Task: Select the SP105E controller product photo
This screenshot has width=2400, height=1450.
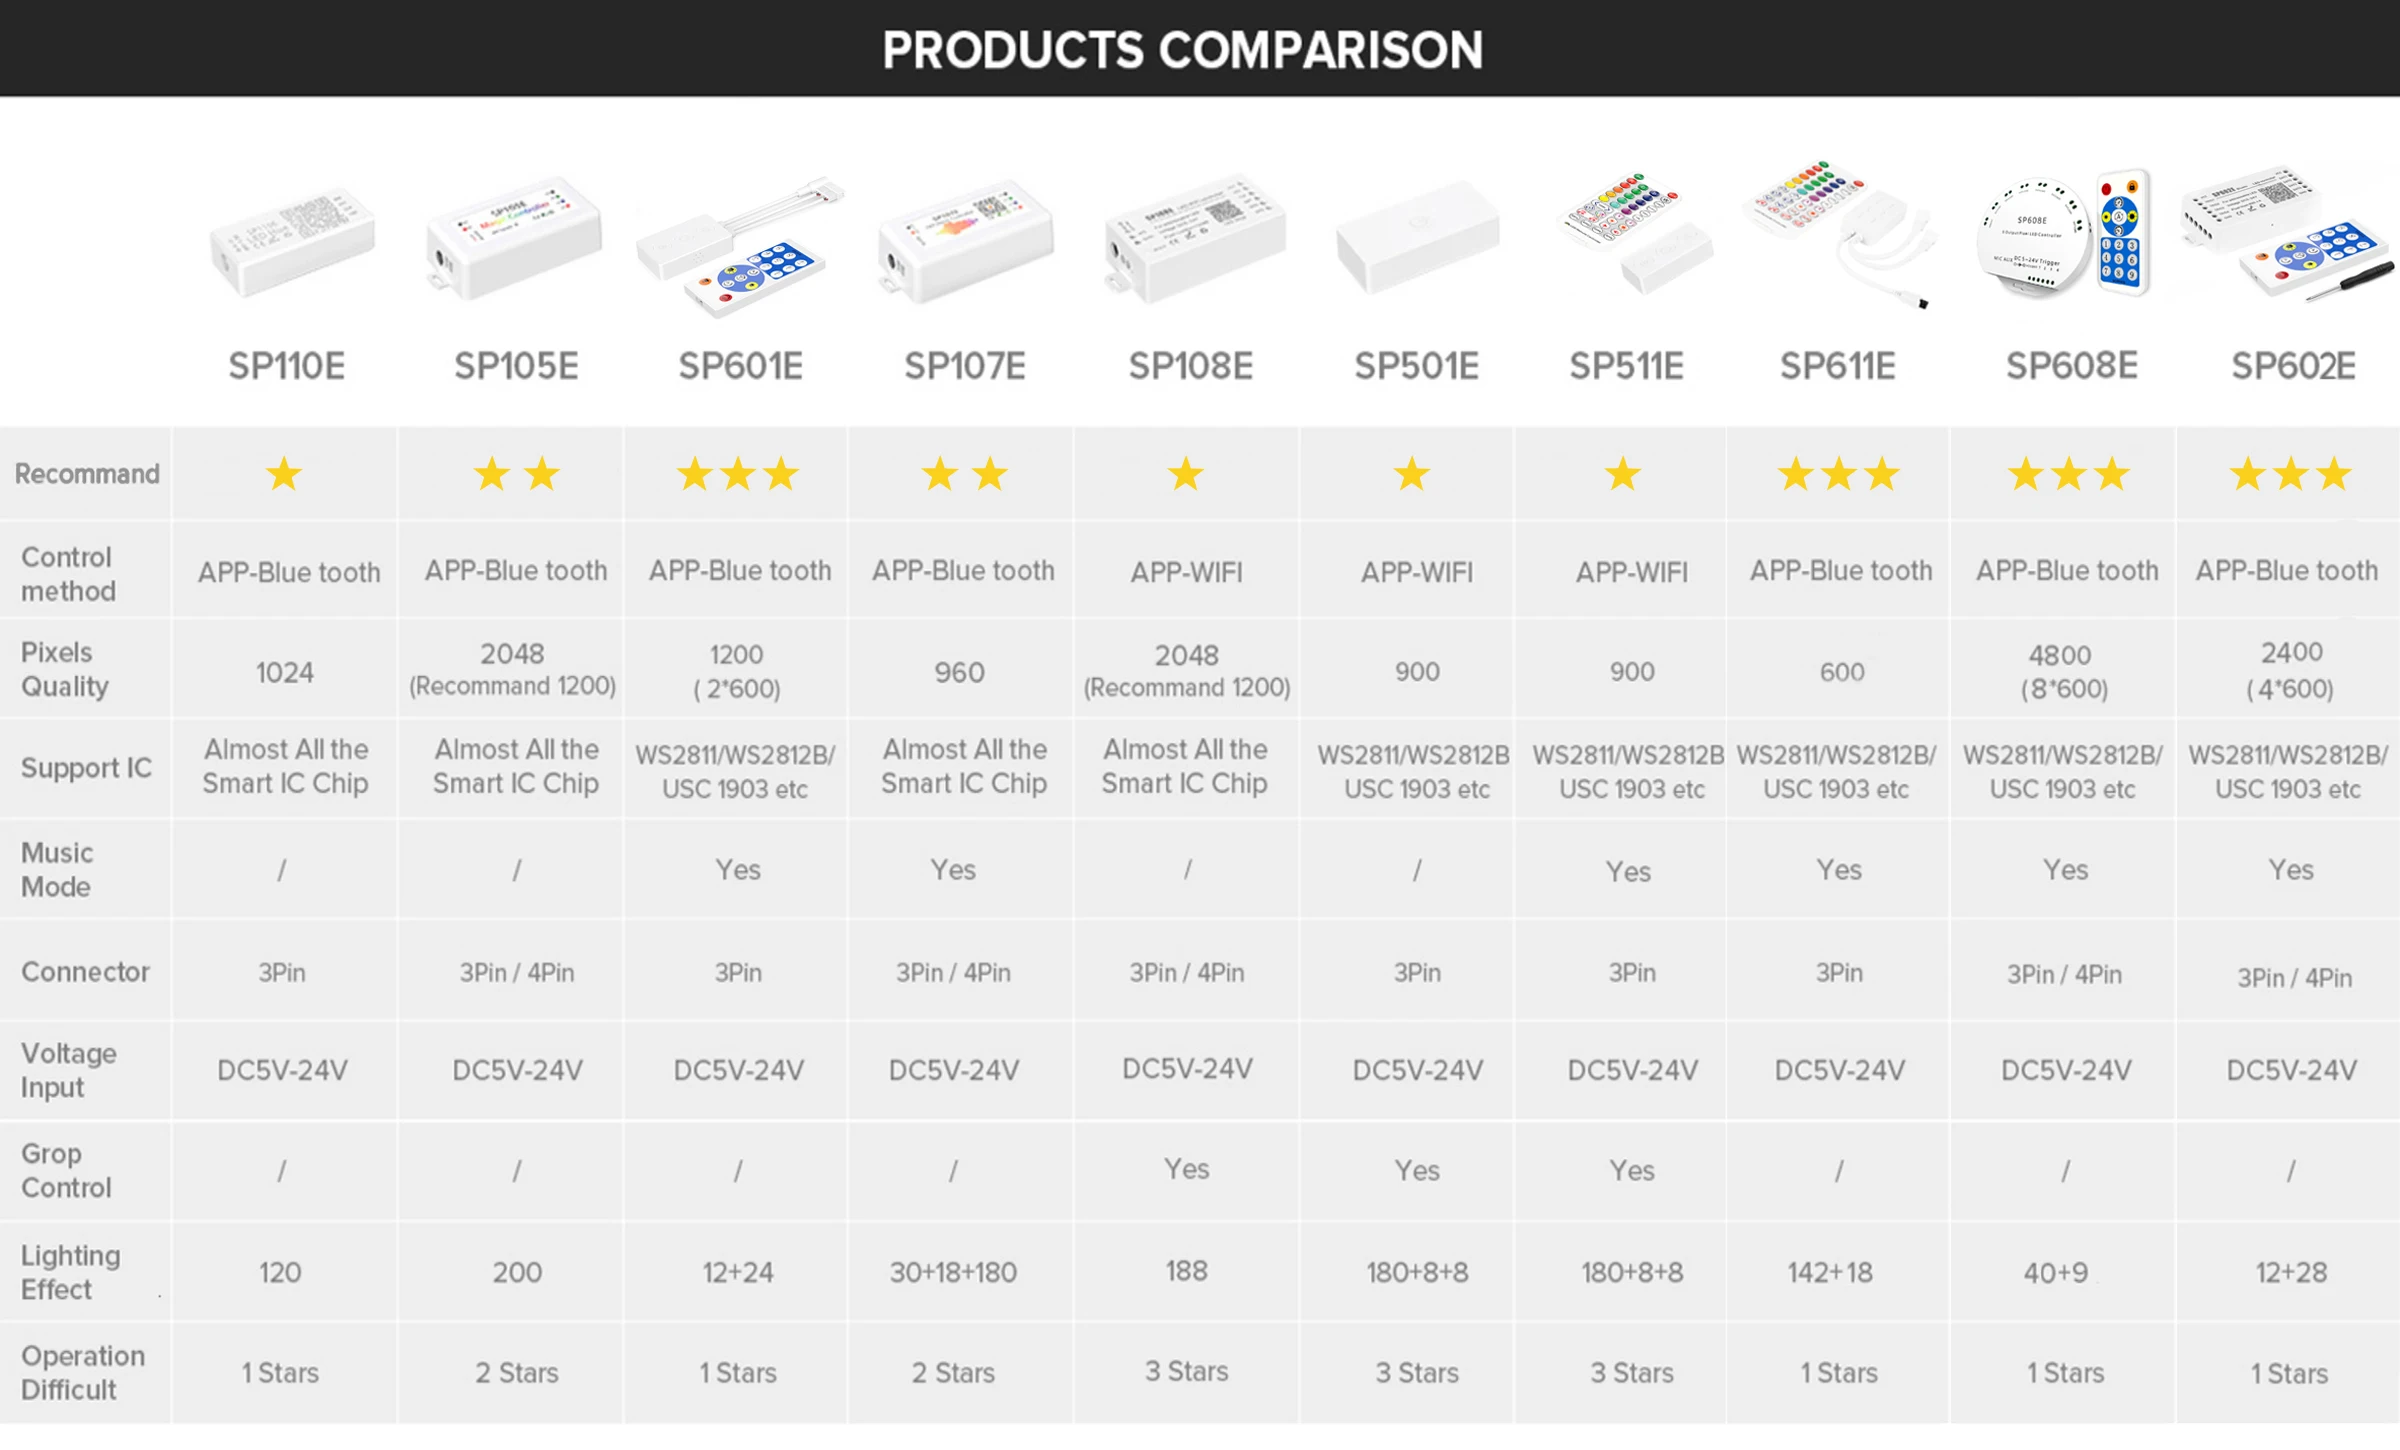Action: coord(514,240)
